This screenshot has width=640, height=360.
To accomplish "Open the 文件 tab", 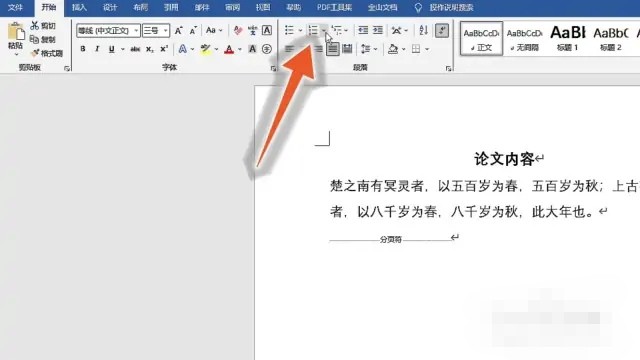I will click(x=15, y=8).
